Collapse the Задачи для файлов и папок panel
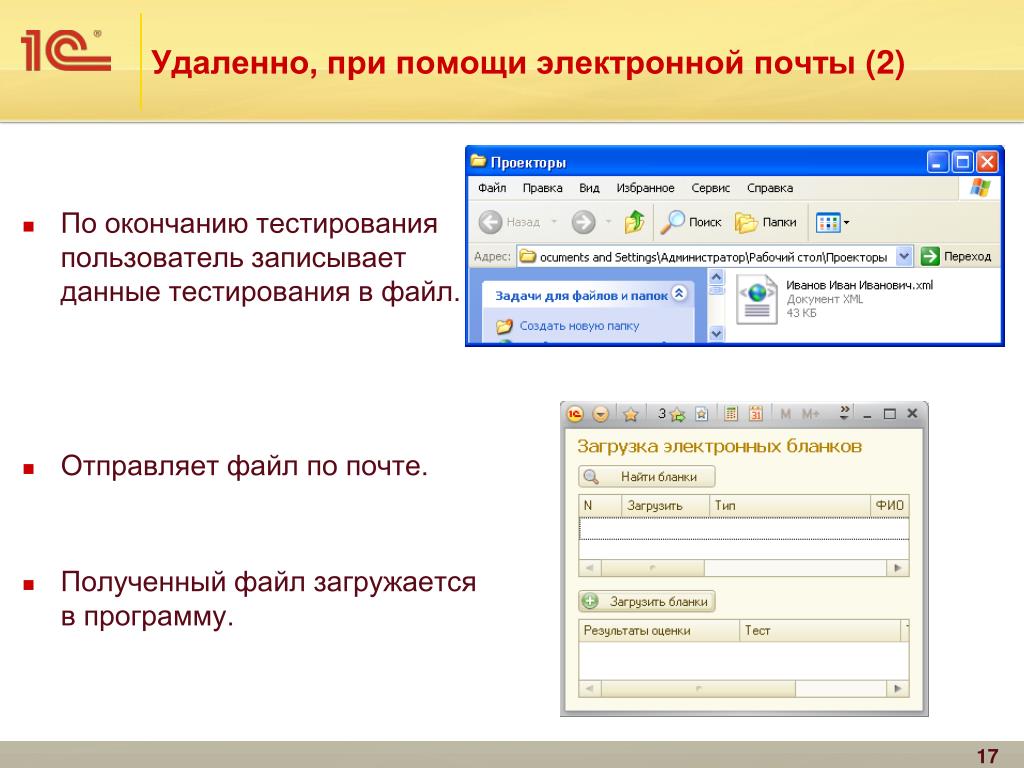The width and height of the screenshot is (1024, 768). click(x=679, y=294)
